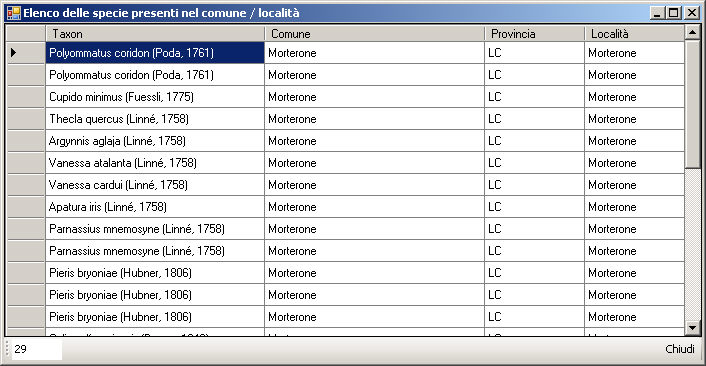This screenshot has height=366, width=706.
Task: Click the application icon in title bar
Action: 14,13
